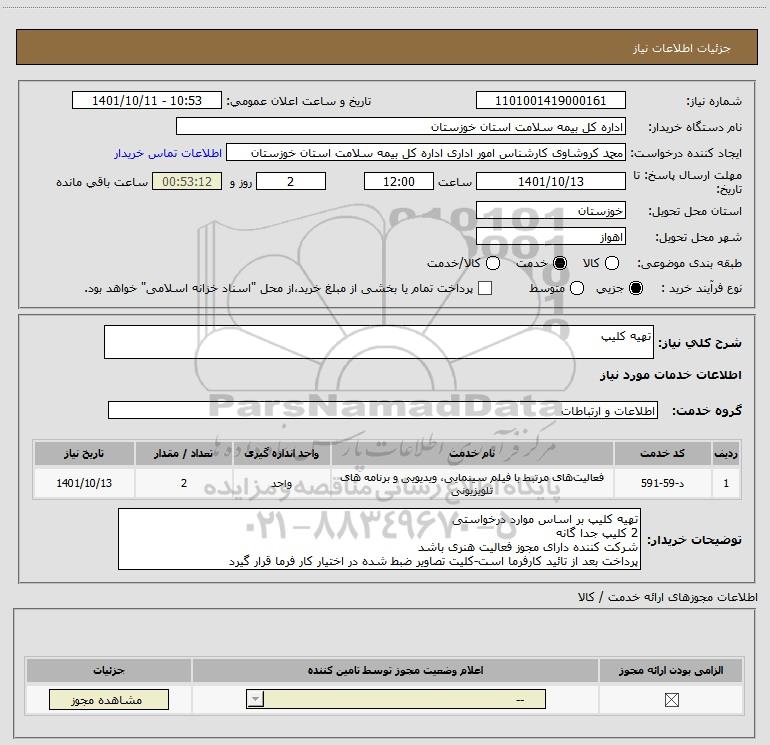The image size is (770, 745).
Task: Click the الزامی بودن ارائه مجوز header
Action: pyautogui.click(x=671, y=670)
